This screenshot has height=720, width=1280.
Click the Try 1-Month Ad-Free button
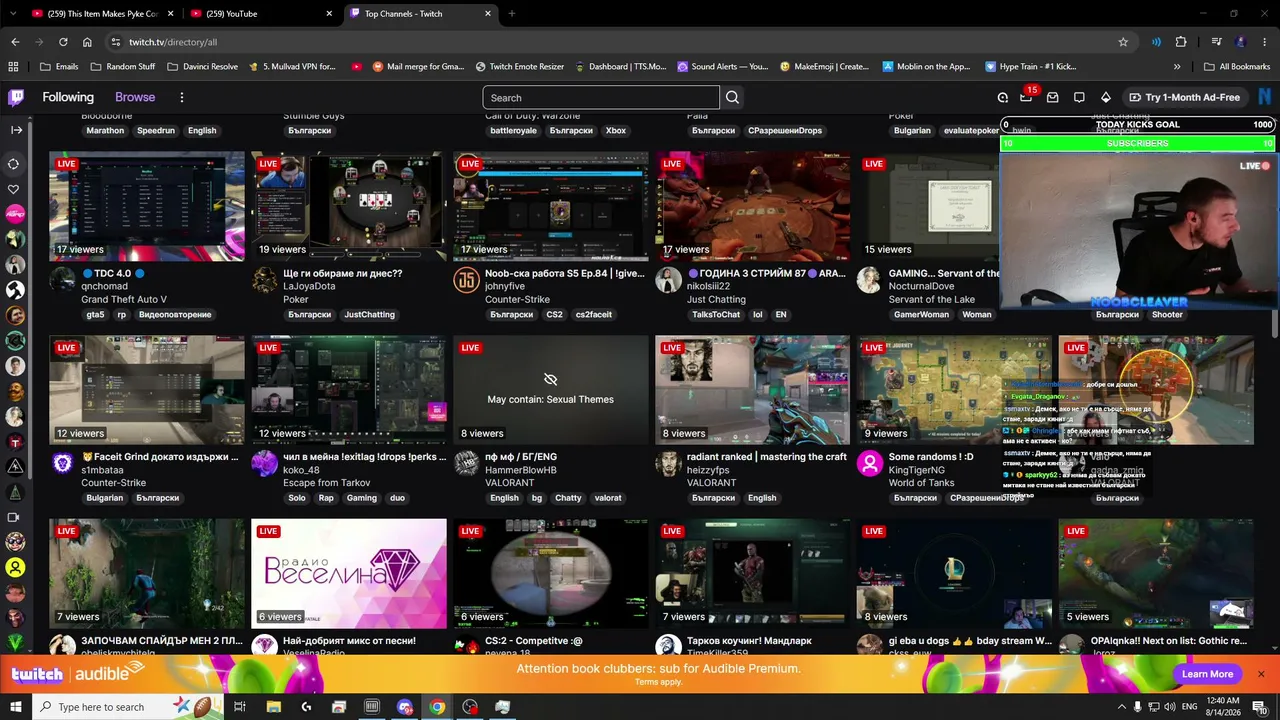[x=1184, y=97]
